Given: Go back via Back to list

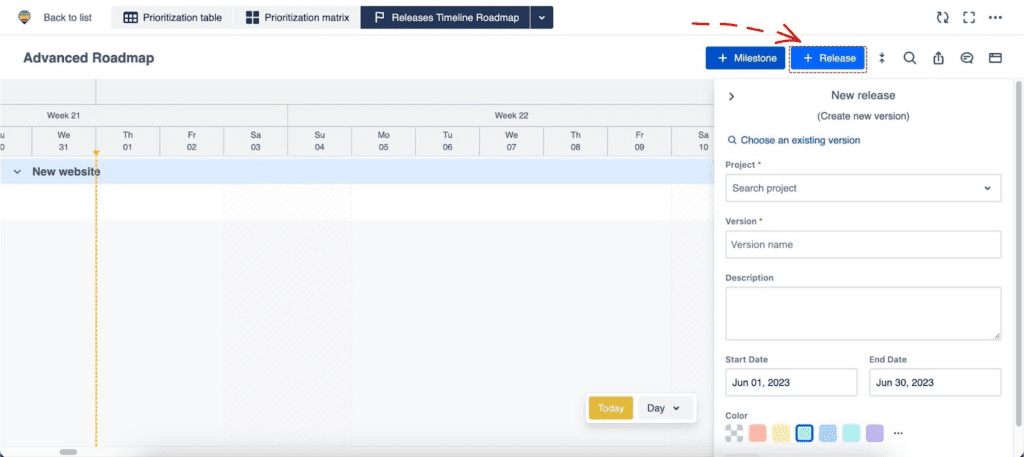Looking at the screenshot, I should [67, 18].
